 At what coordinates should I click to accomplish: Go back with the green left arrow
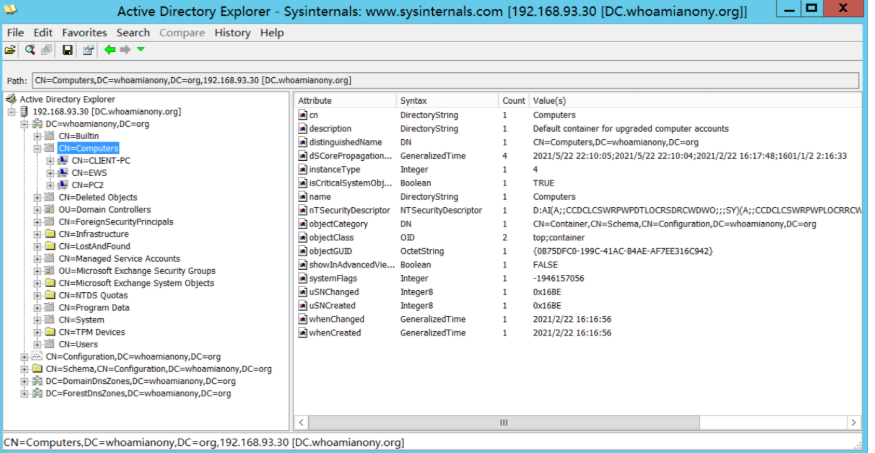pyautogui.click(x=110, y=50)
